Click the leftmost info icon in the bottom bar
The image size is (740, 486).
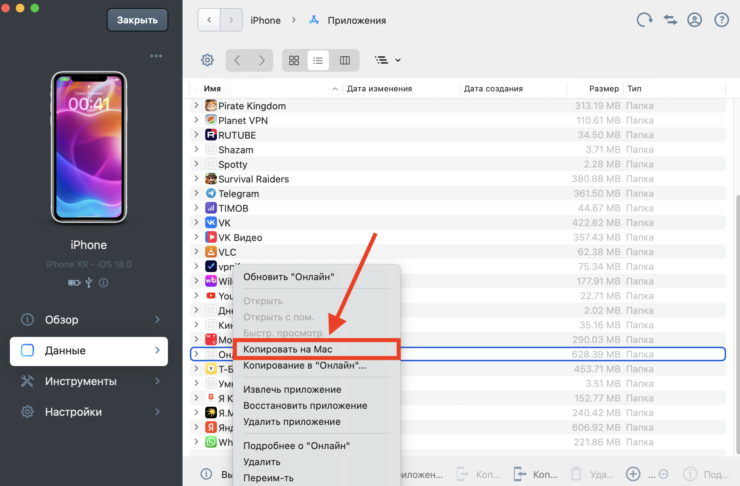[x=206, y=474]
